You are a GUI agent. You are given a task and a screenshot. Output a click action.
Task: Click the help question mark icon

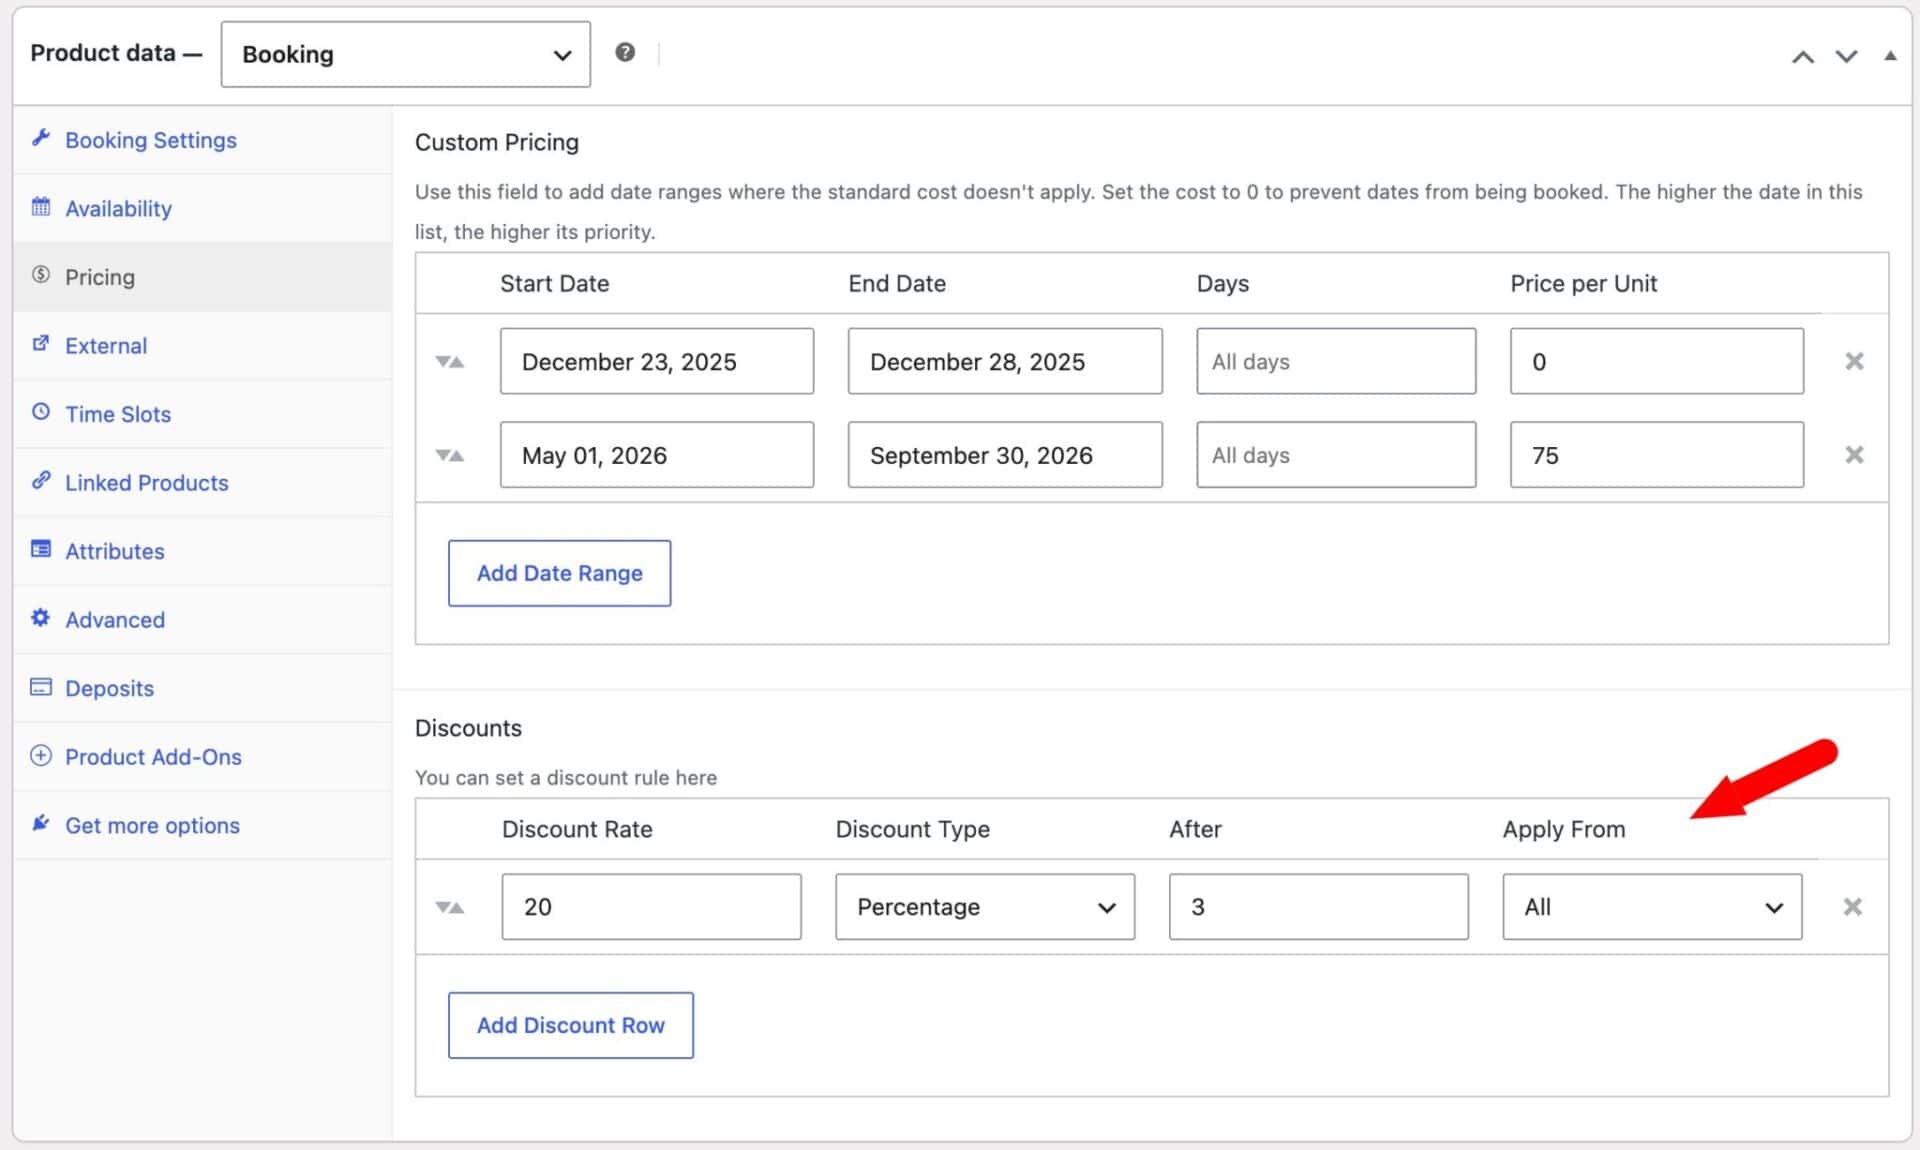point(625,52)
